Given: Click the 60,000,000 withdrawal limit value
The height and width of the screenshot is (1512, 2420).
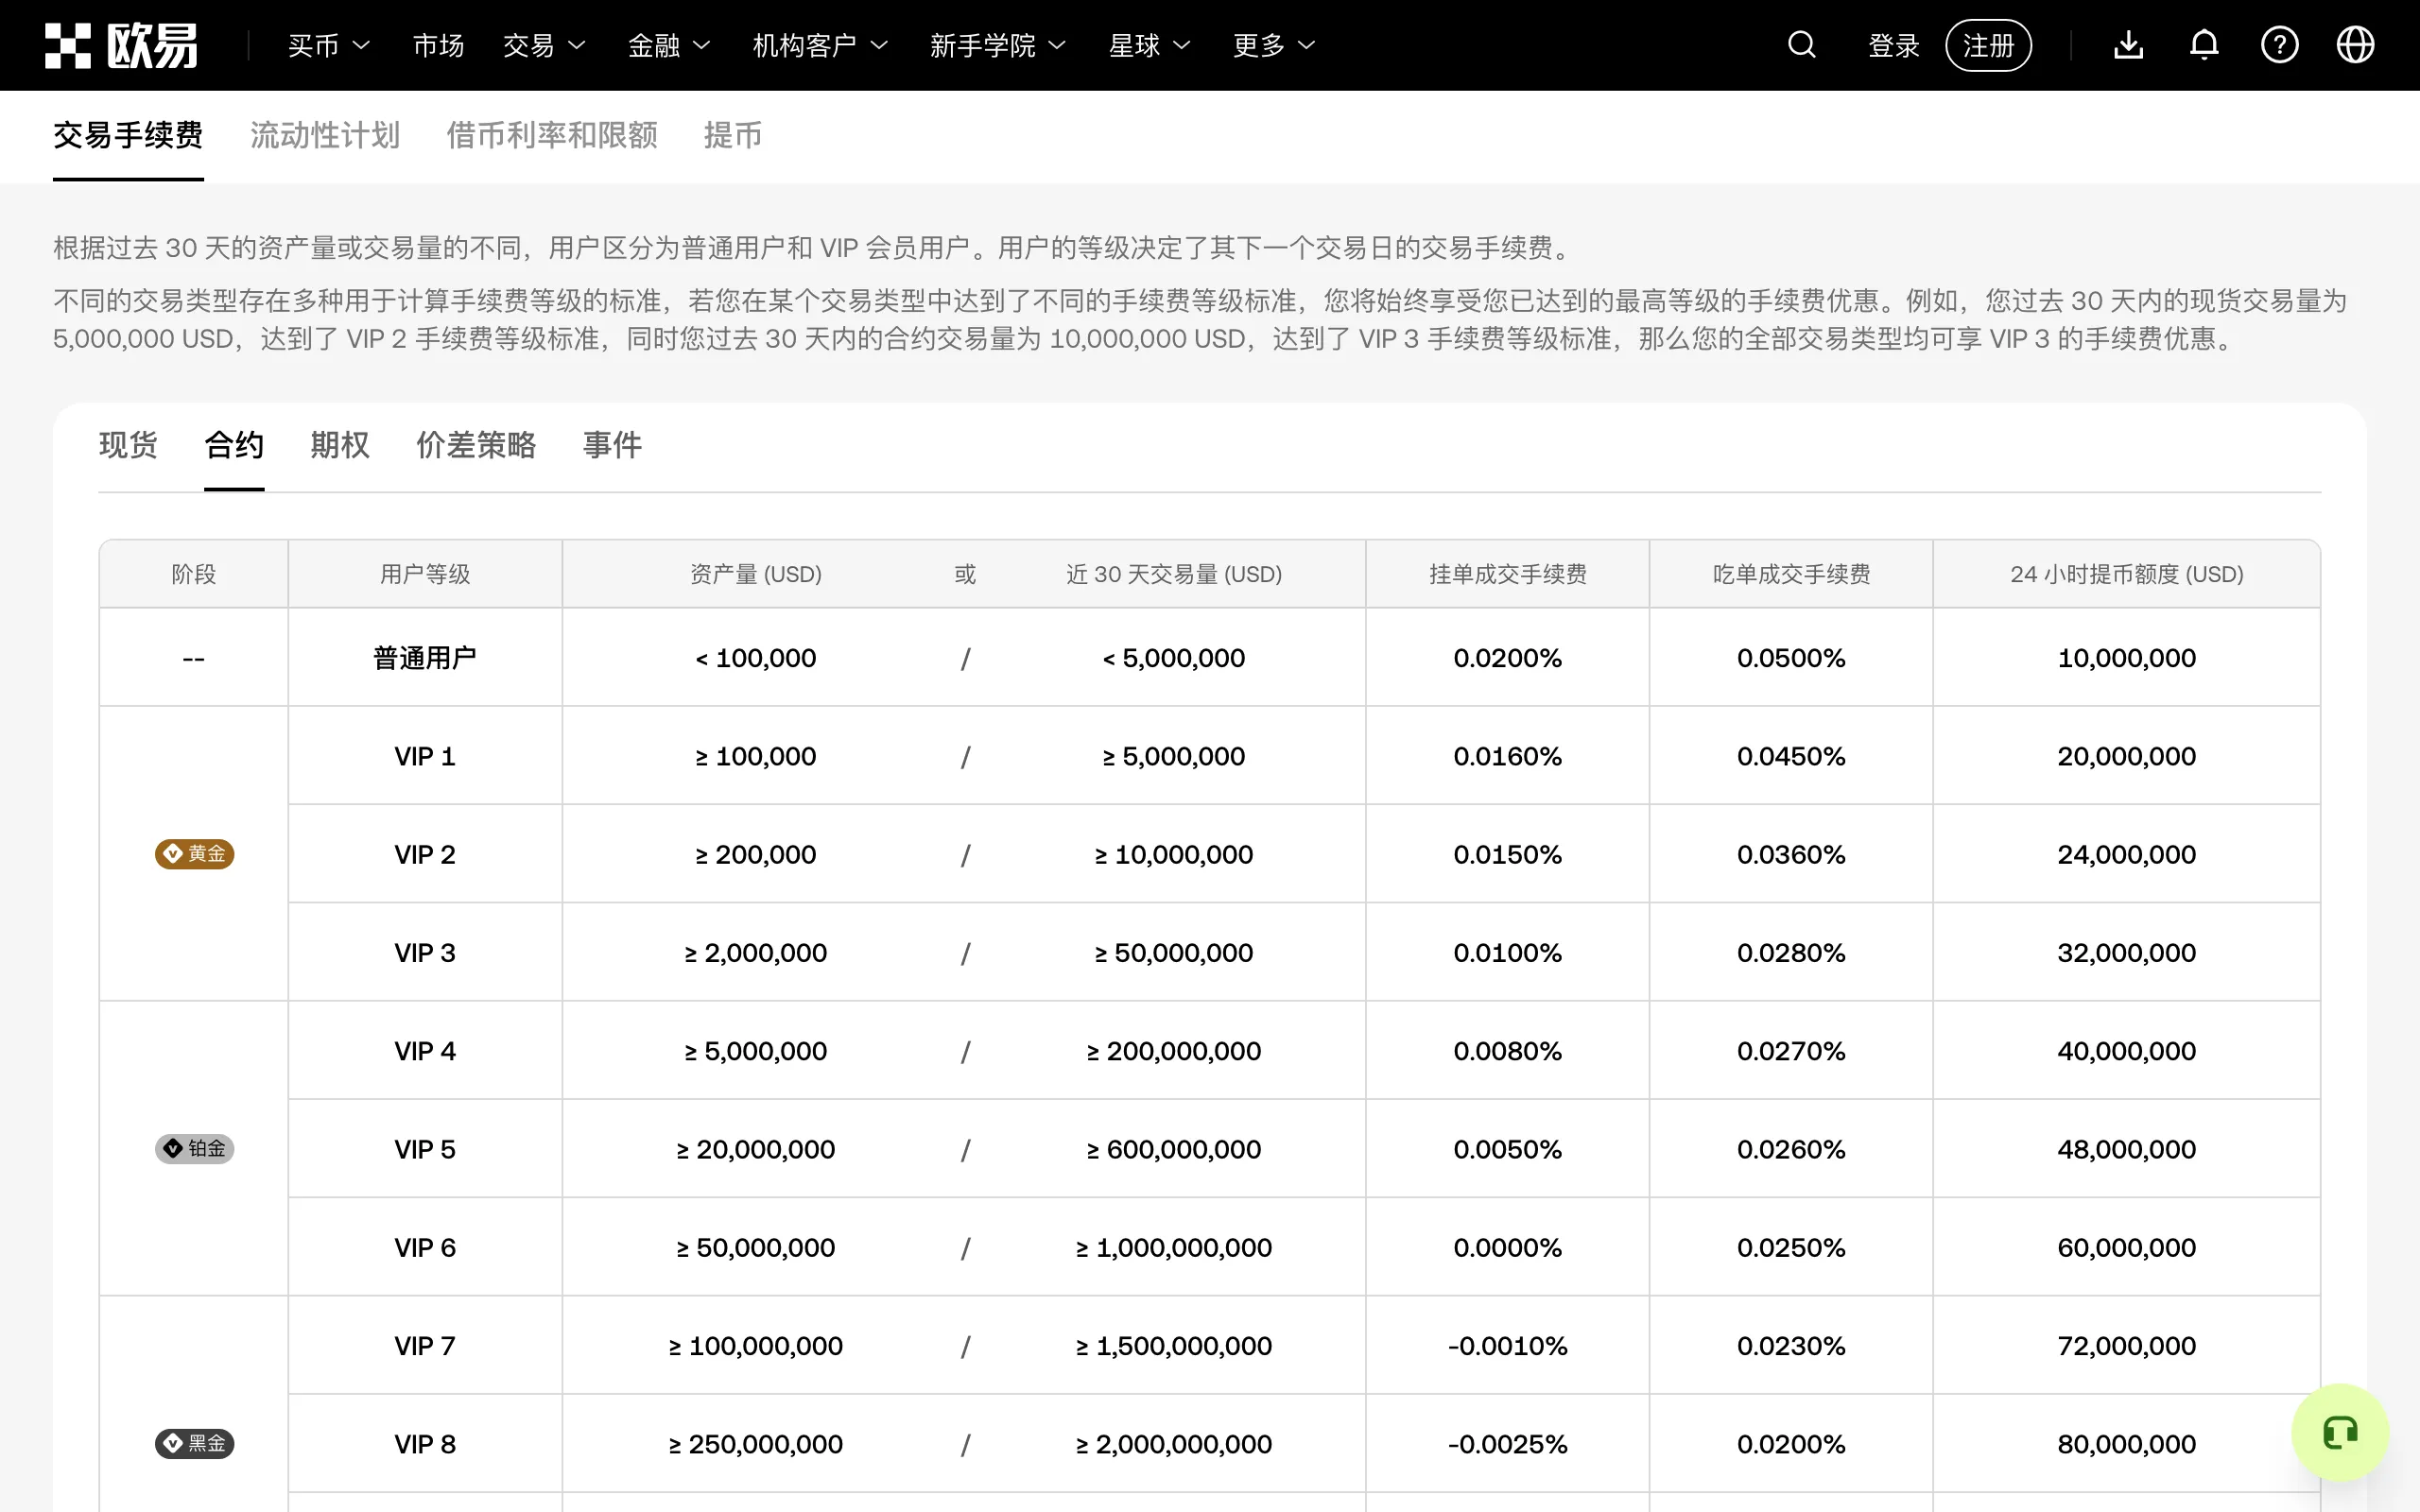Looking at the screenshot, I should pos(2126,1248).
